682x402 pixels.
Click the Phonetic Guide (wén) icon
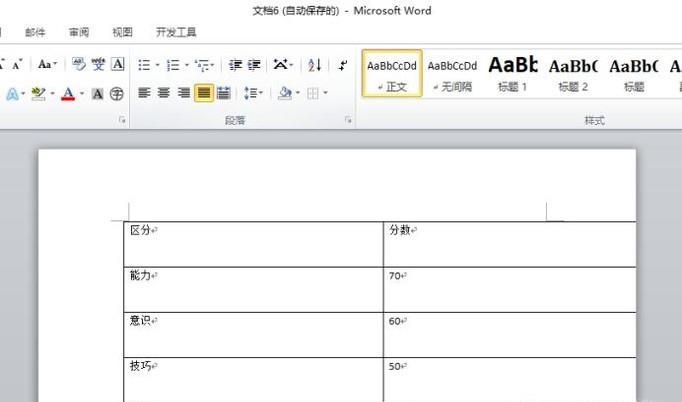click(x=98, y=64)
